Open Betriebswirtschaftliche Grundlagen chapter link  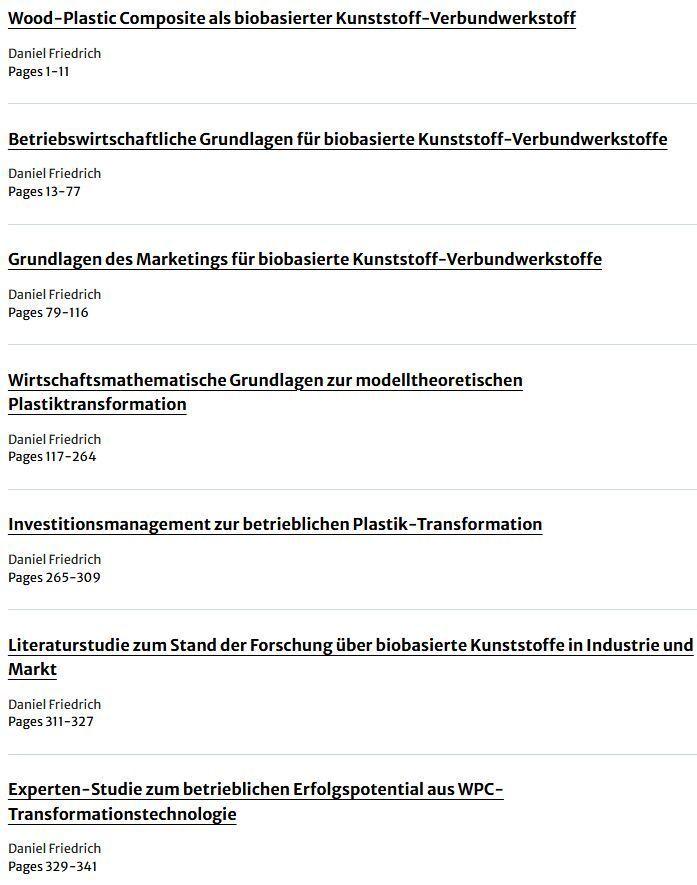coord(337,139)
